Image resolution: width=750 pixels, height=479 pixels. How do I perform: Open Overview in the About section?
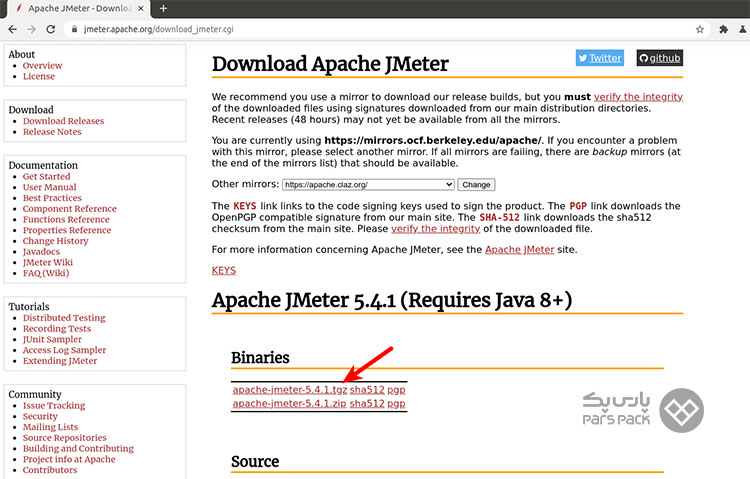coord(43,66)
